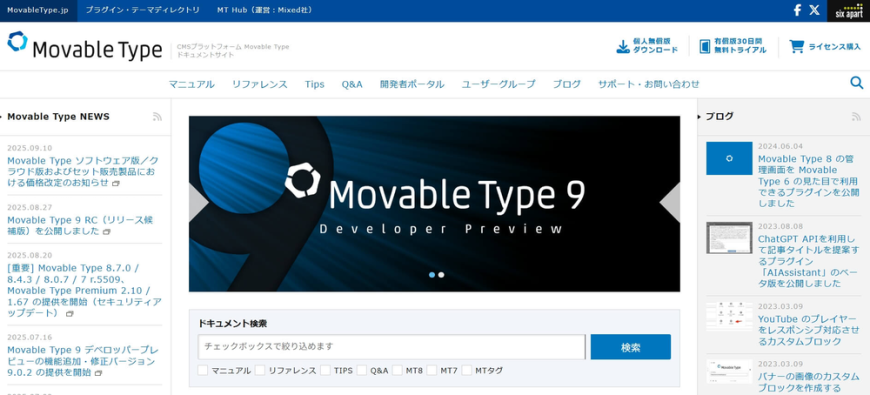Open thumbnail for 2023.08.08 ChatGPT post
The image size is (870, 395).
click(729, 237)
